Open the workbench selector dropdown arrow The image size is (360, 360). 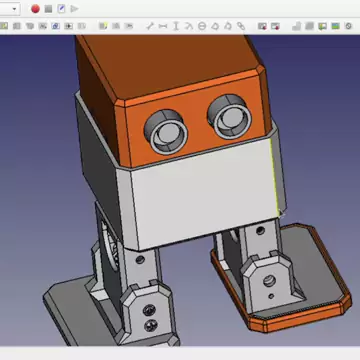click(x=14, y=9)
